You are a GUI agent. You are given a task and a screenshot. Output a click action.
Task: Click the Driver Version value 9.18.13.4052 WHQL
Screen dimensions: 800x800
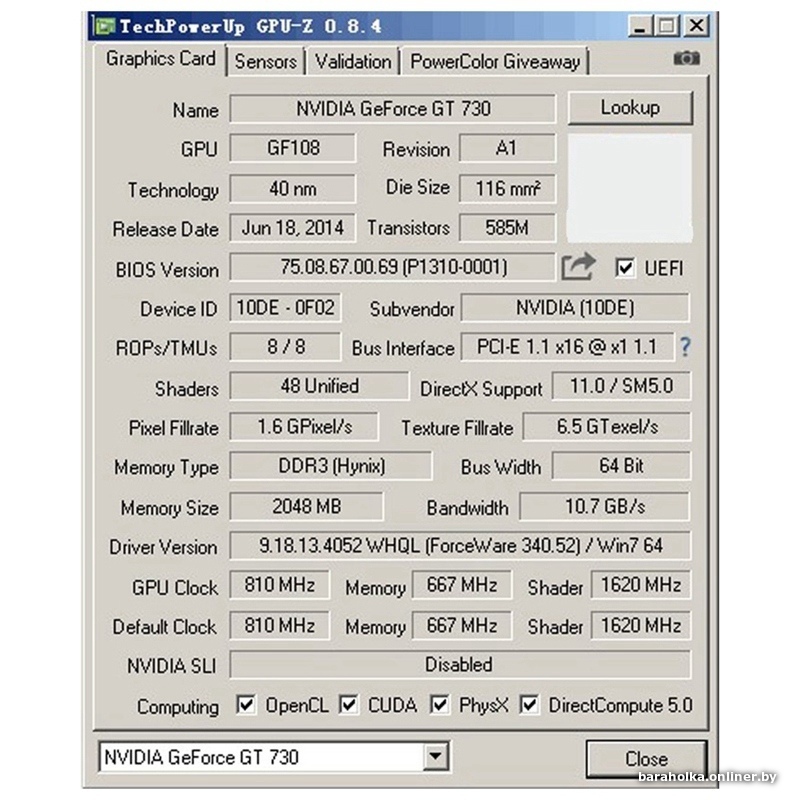tap(461, 546)
